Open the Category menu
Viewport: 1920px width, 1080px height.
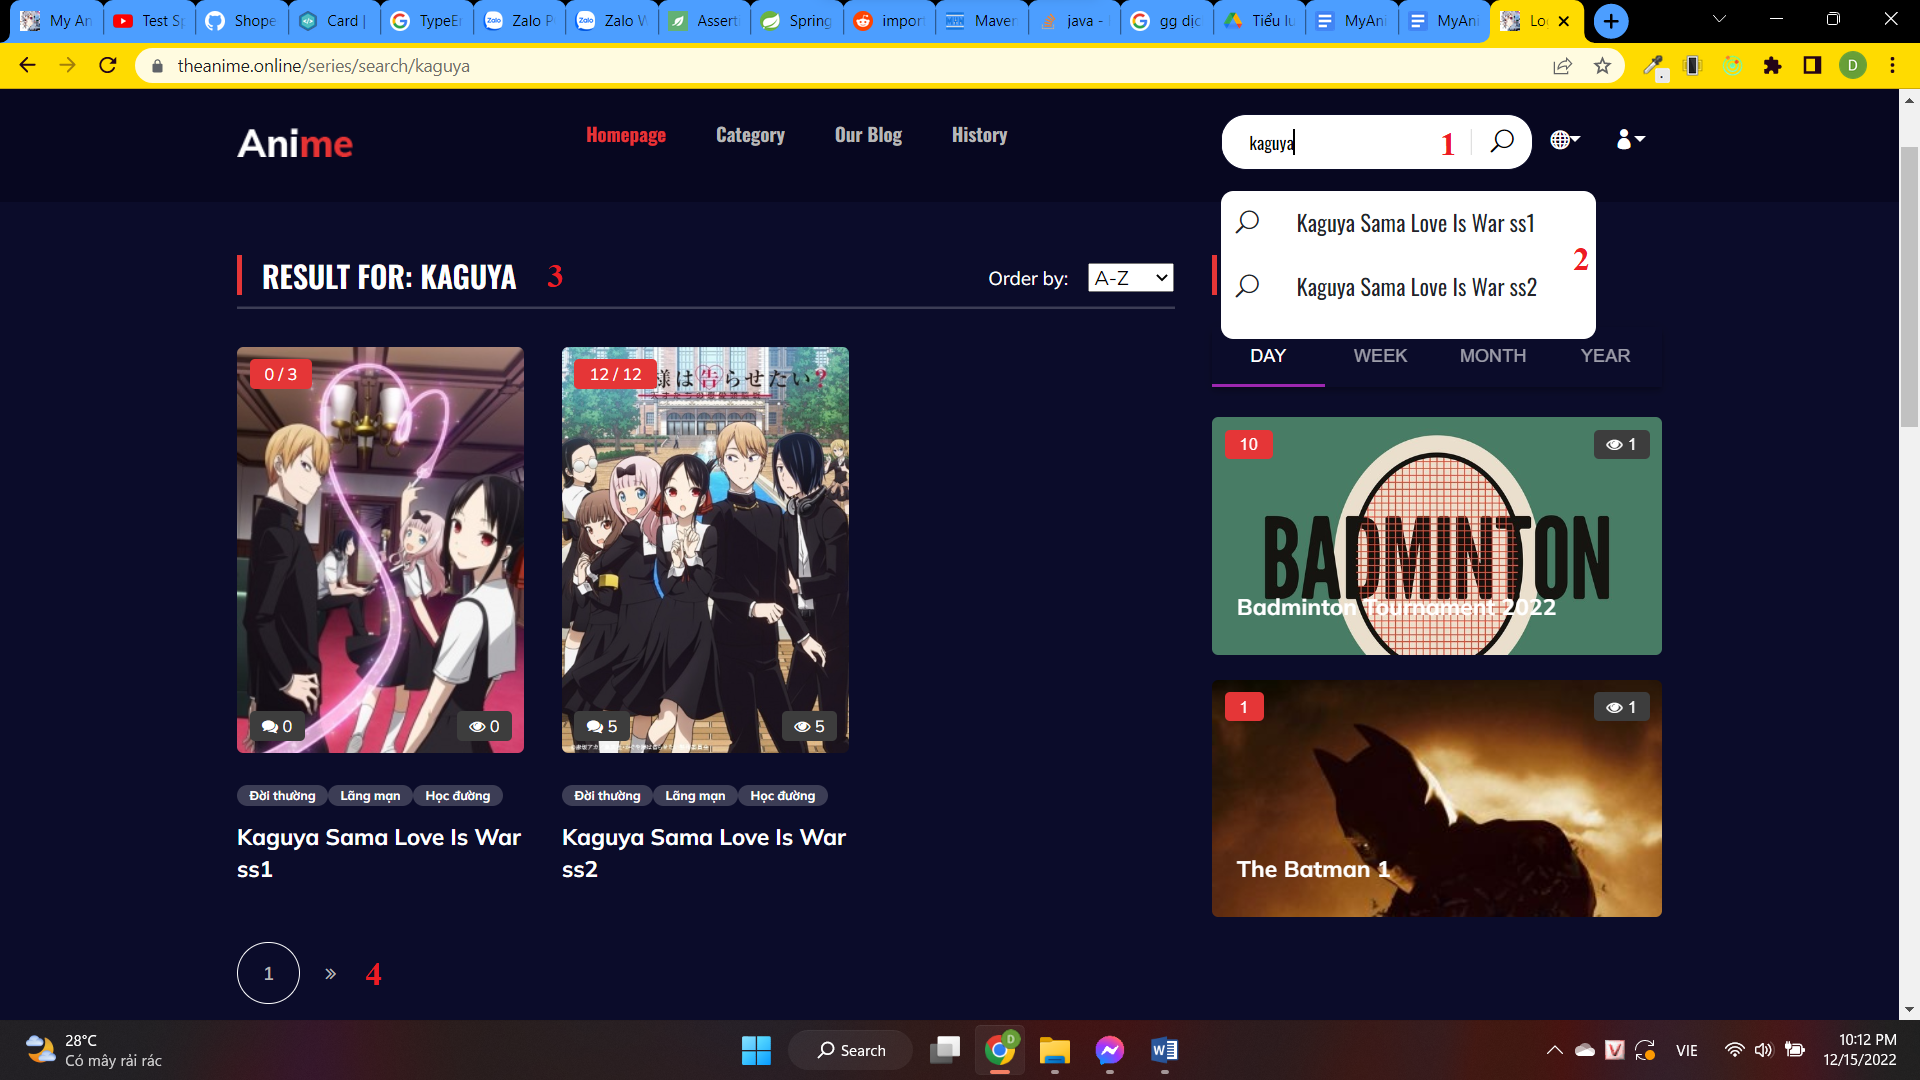pos(750,135)
